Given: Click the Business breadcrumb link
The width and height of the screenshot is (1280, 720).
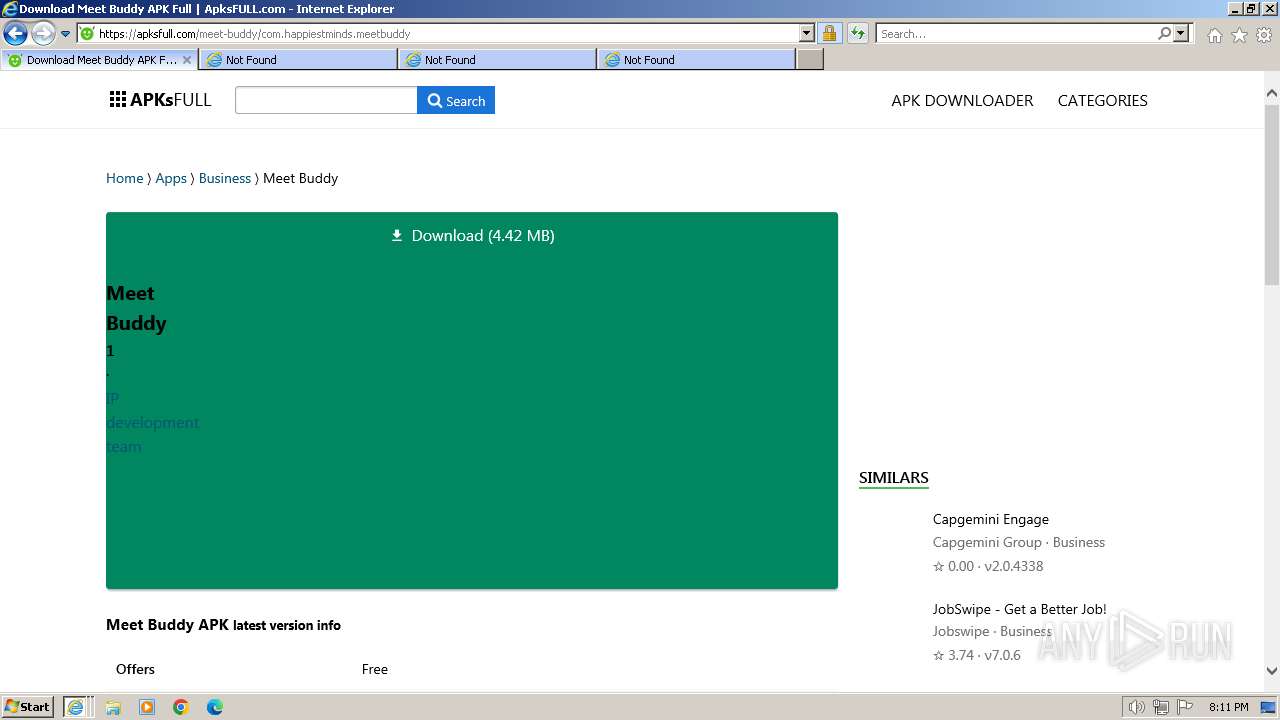Looking at the screenshot, I should pos(225,178).
